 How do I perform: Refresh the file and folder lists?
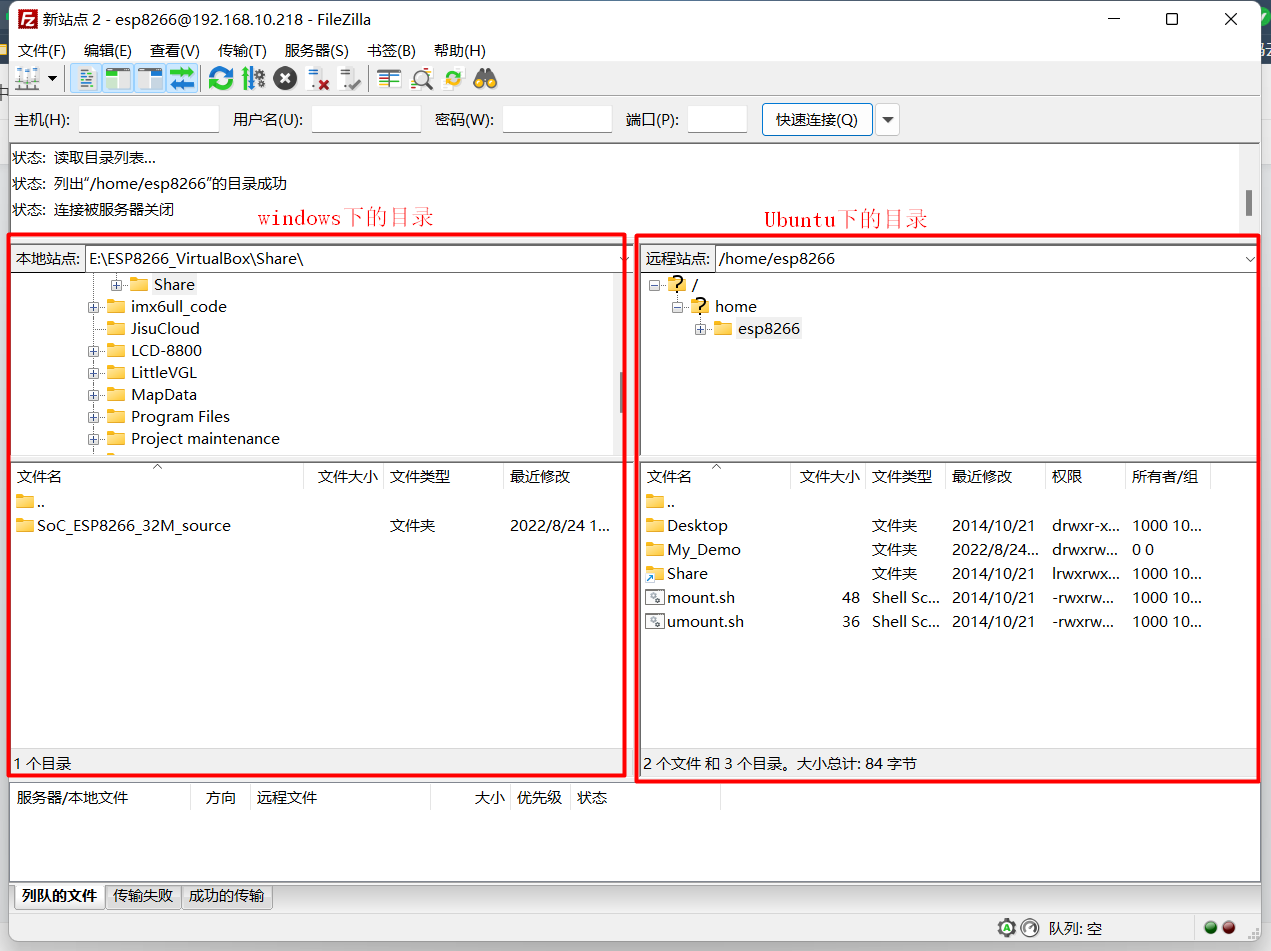221,79
